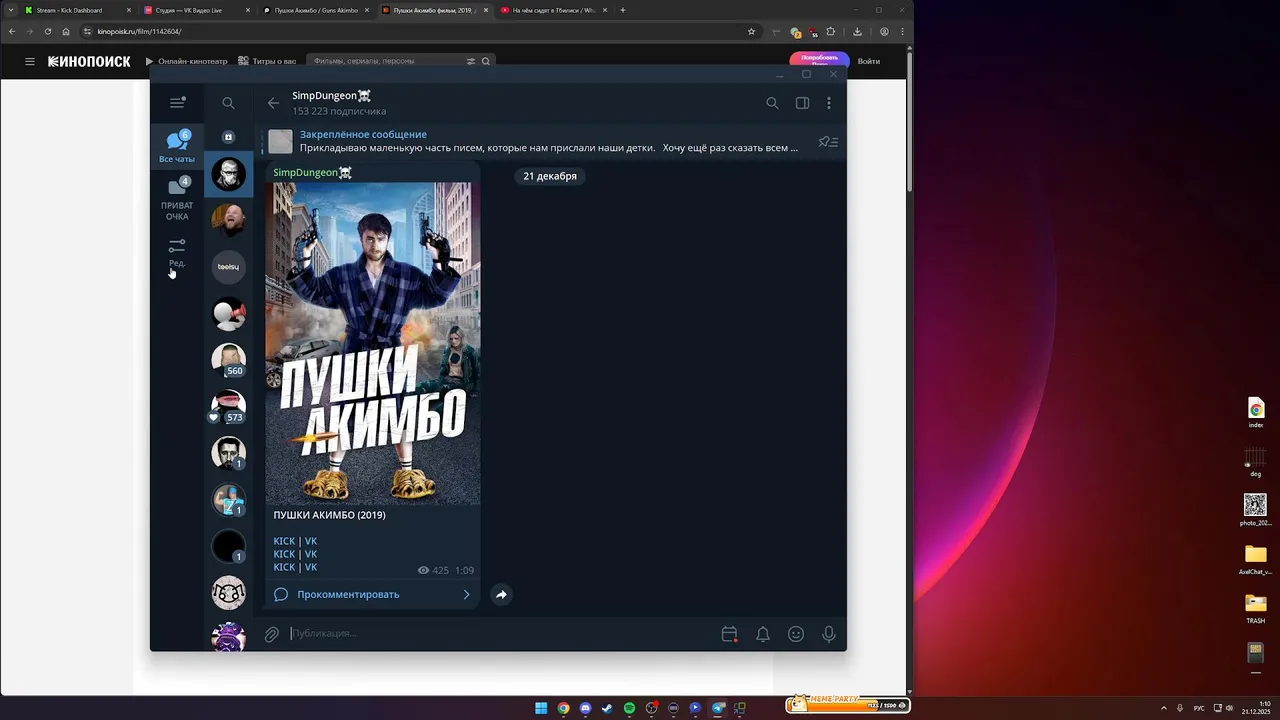The image size is (1280, 720).
Task: Open Kinopoisk advanced search filter icon
Action: (x=471, y=61)
